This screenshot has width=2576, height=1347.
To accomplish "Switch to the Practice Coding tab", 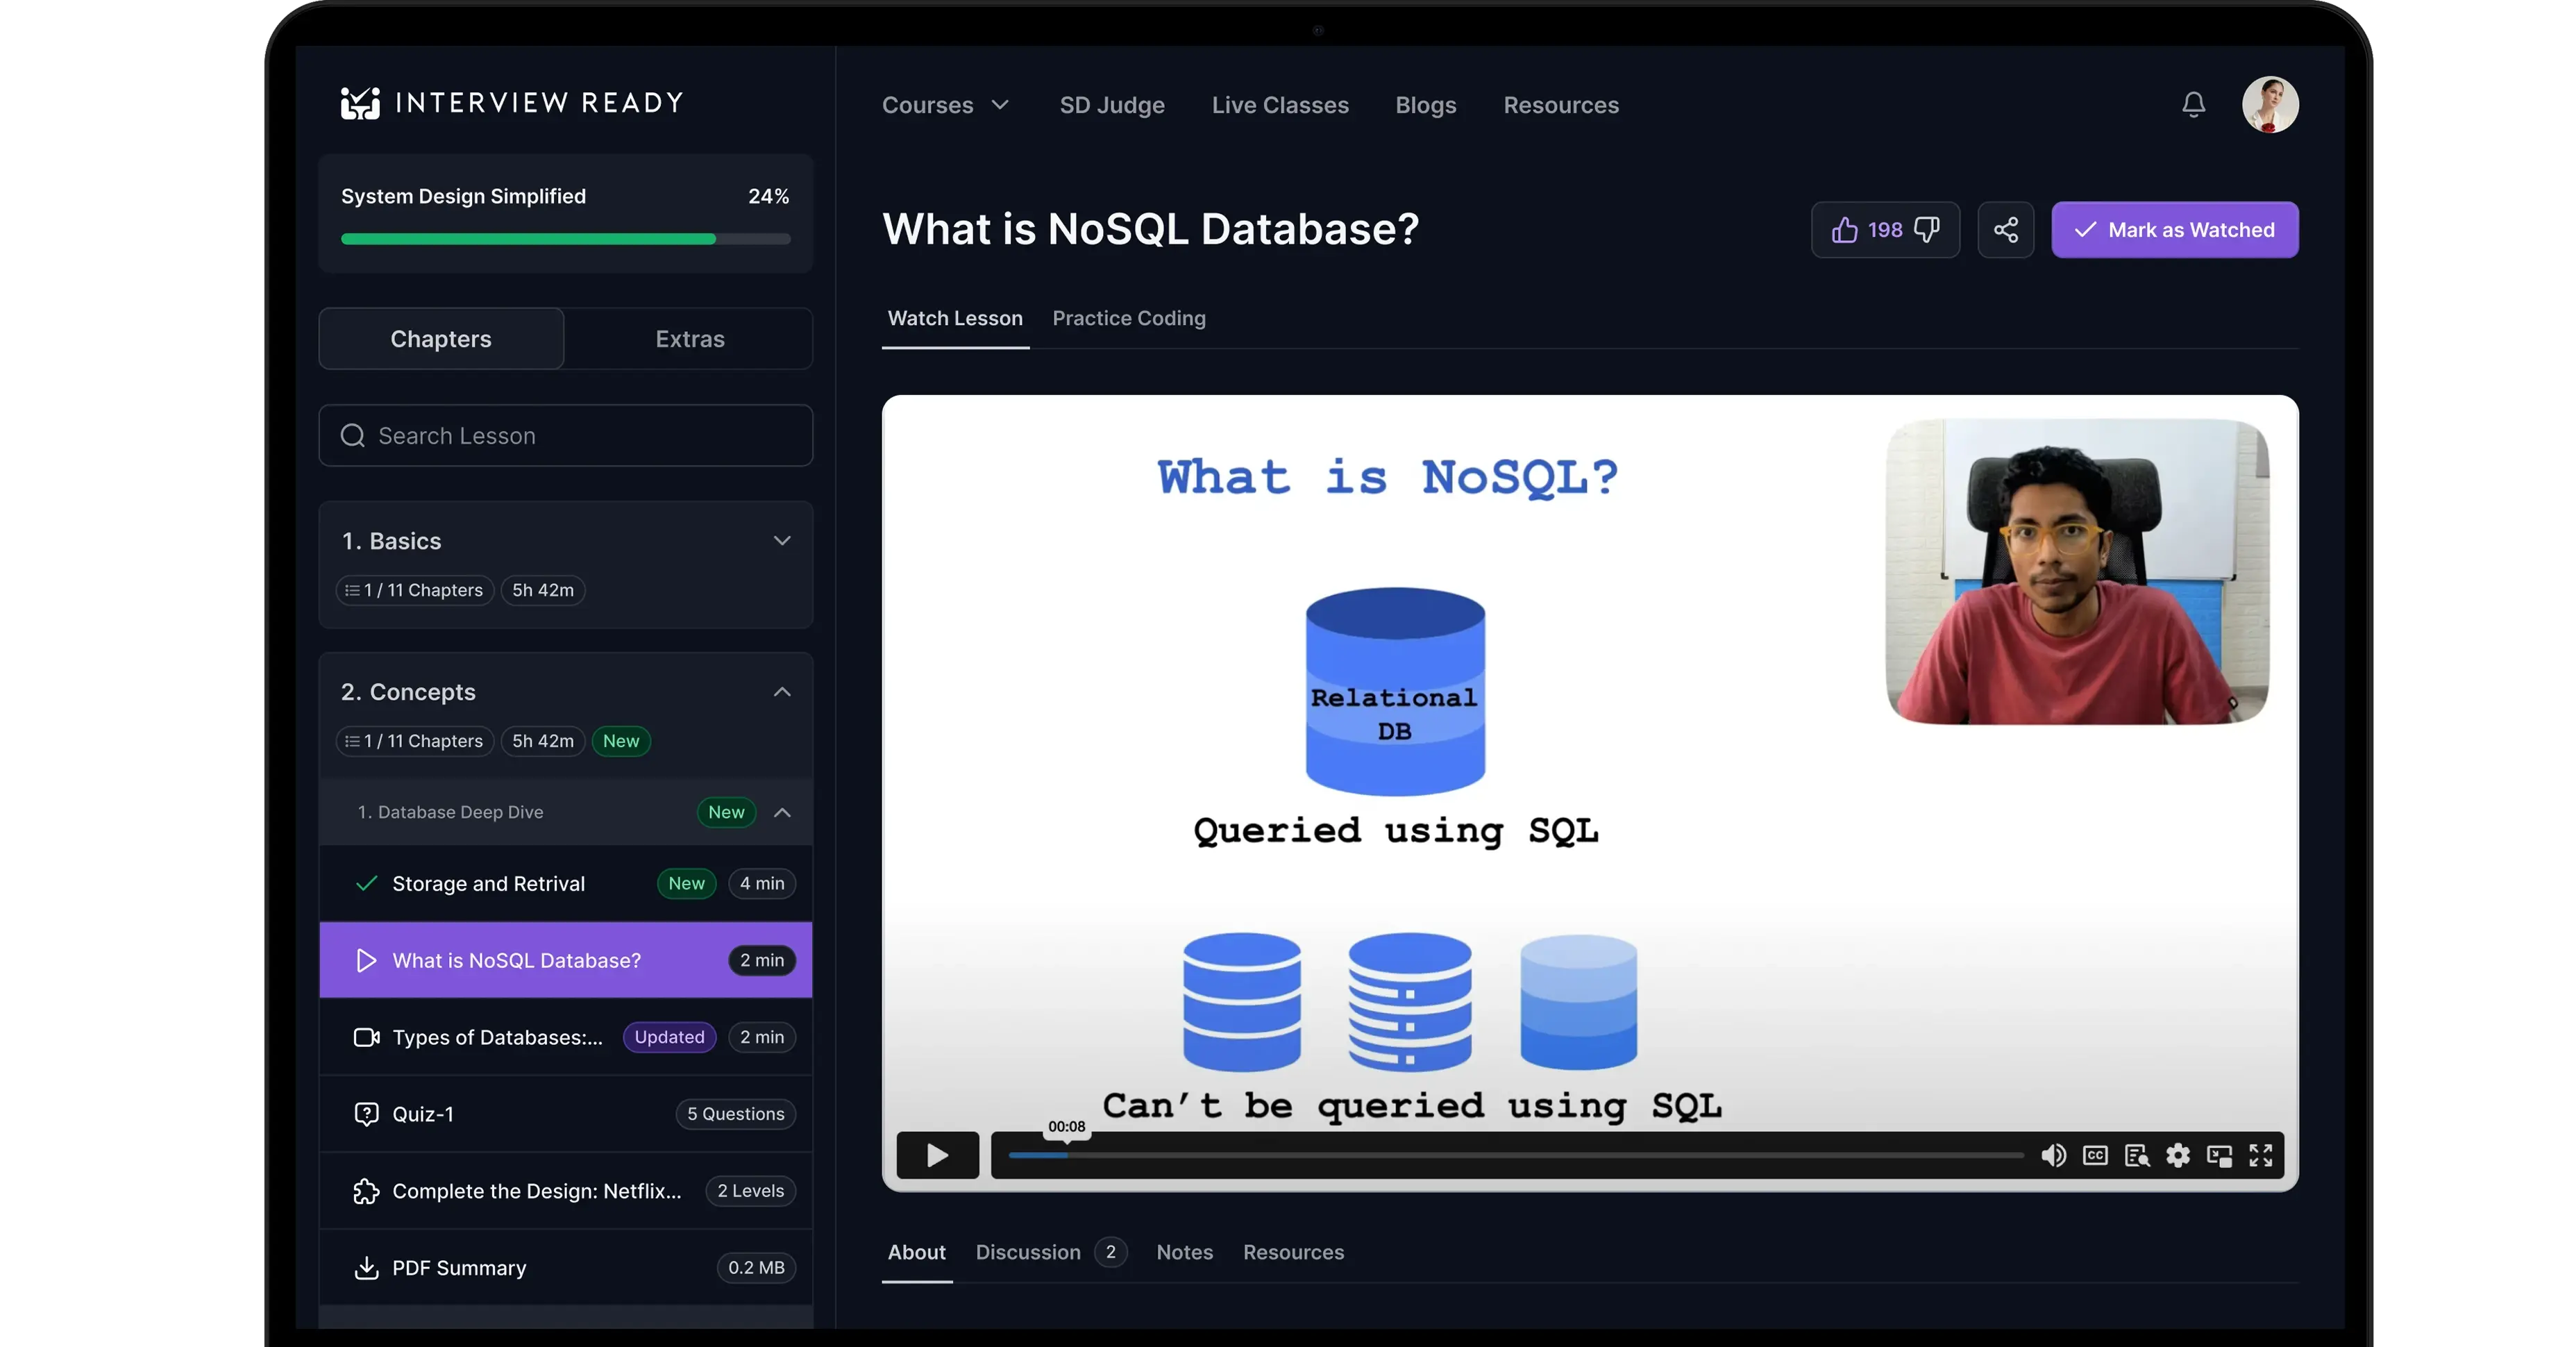I will pos(1129,318).
